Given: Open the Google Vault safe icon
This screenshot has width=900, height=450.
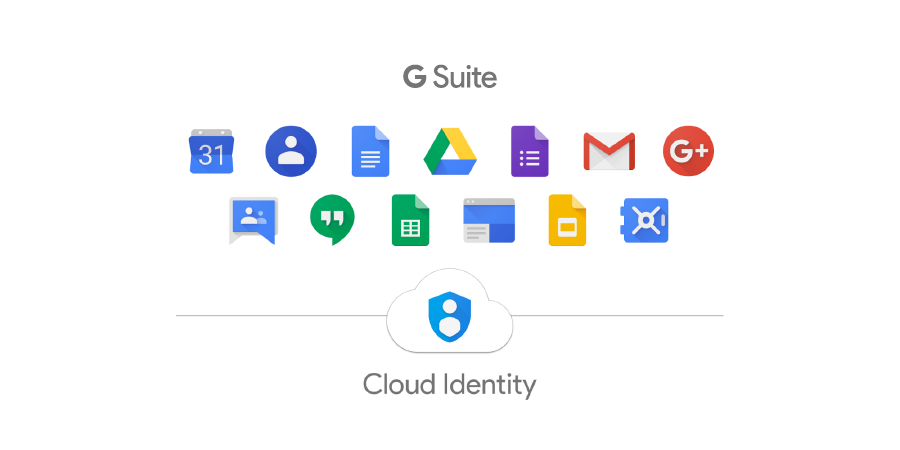Looking at the screenshot, I should [x=646, y=220].
